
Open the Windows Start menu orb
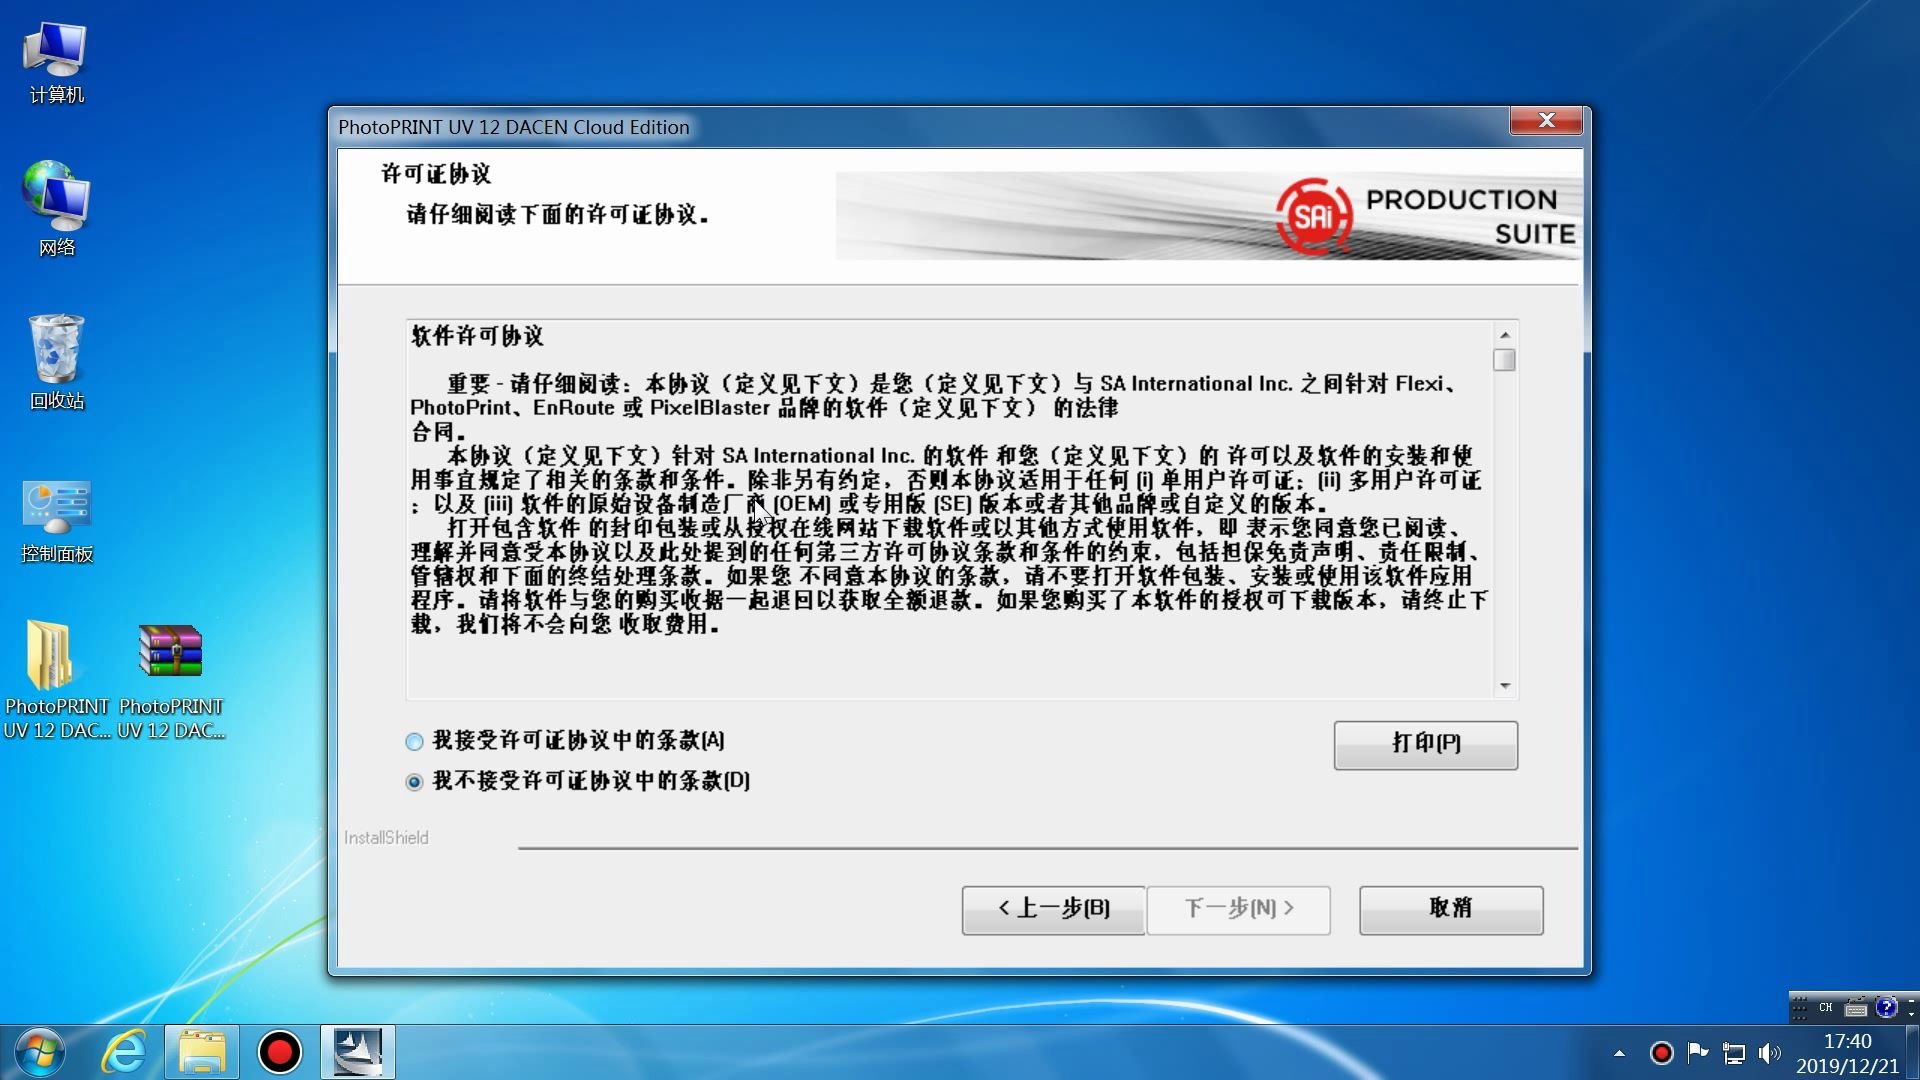(x=40, y=1052)
